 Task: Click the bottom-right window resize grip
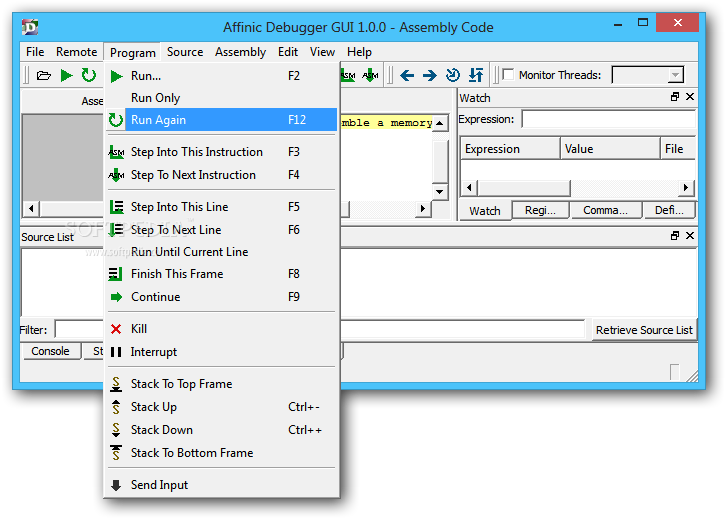point(692,376)
